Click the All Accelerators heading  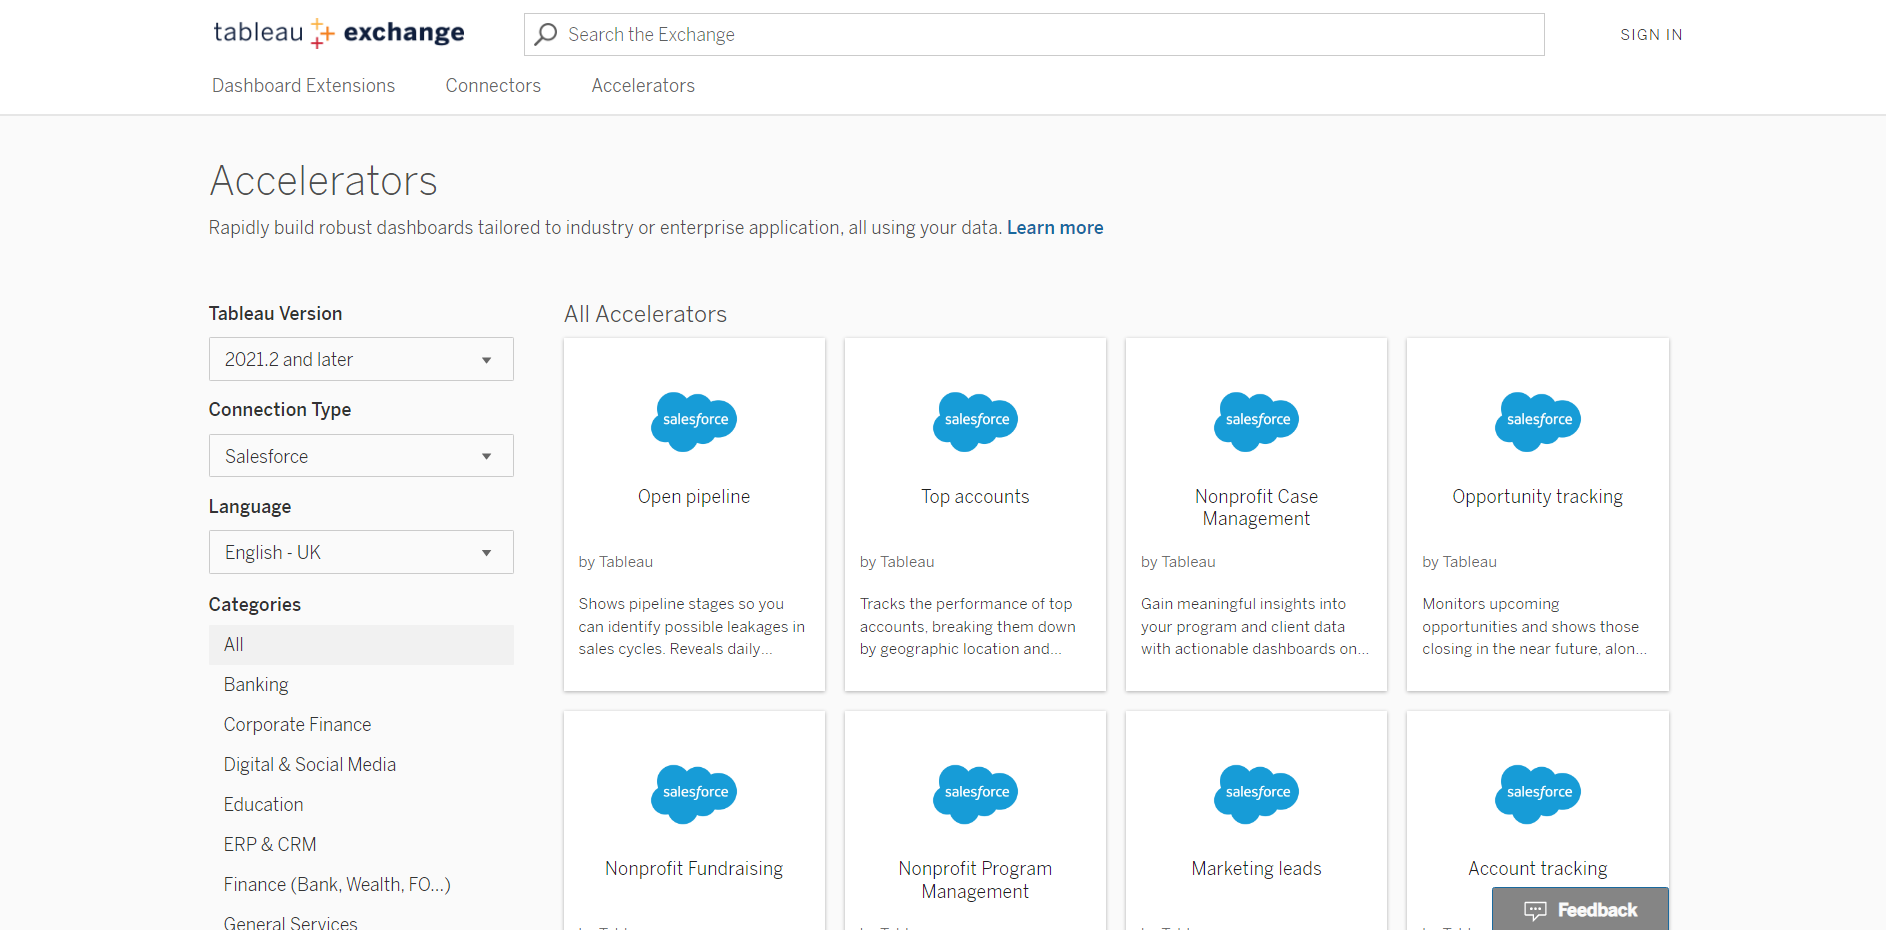point(645,314)
